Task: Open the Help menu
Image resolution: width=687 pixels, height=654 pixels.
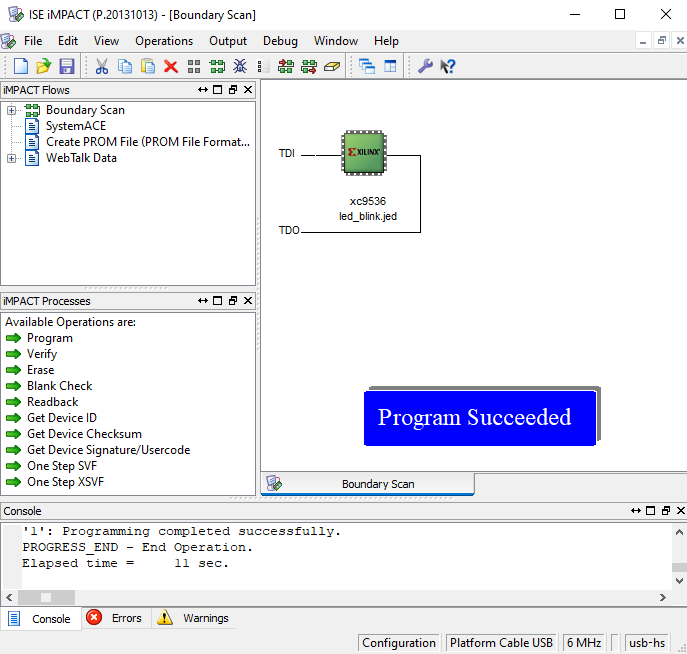Action: tap(386, 41)
